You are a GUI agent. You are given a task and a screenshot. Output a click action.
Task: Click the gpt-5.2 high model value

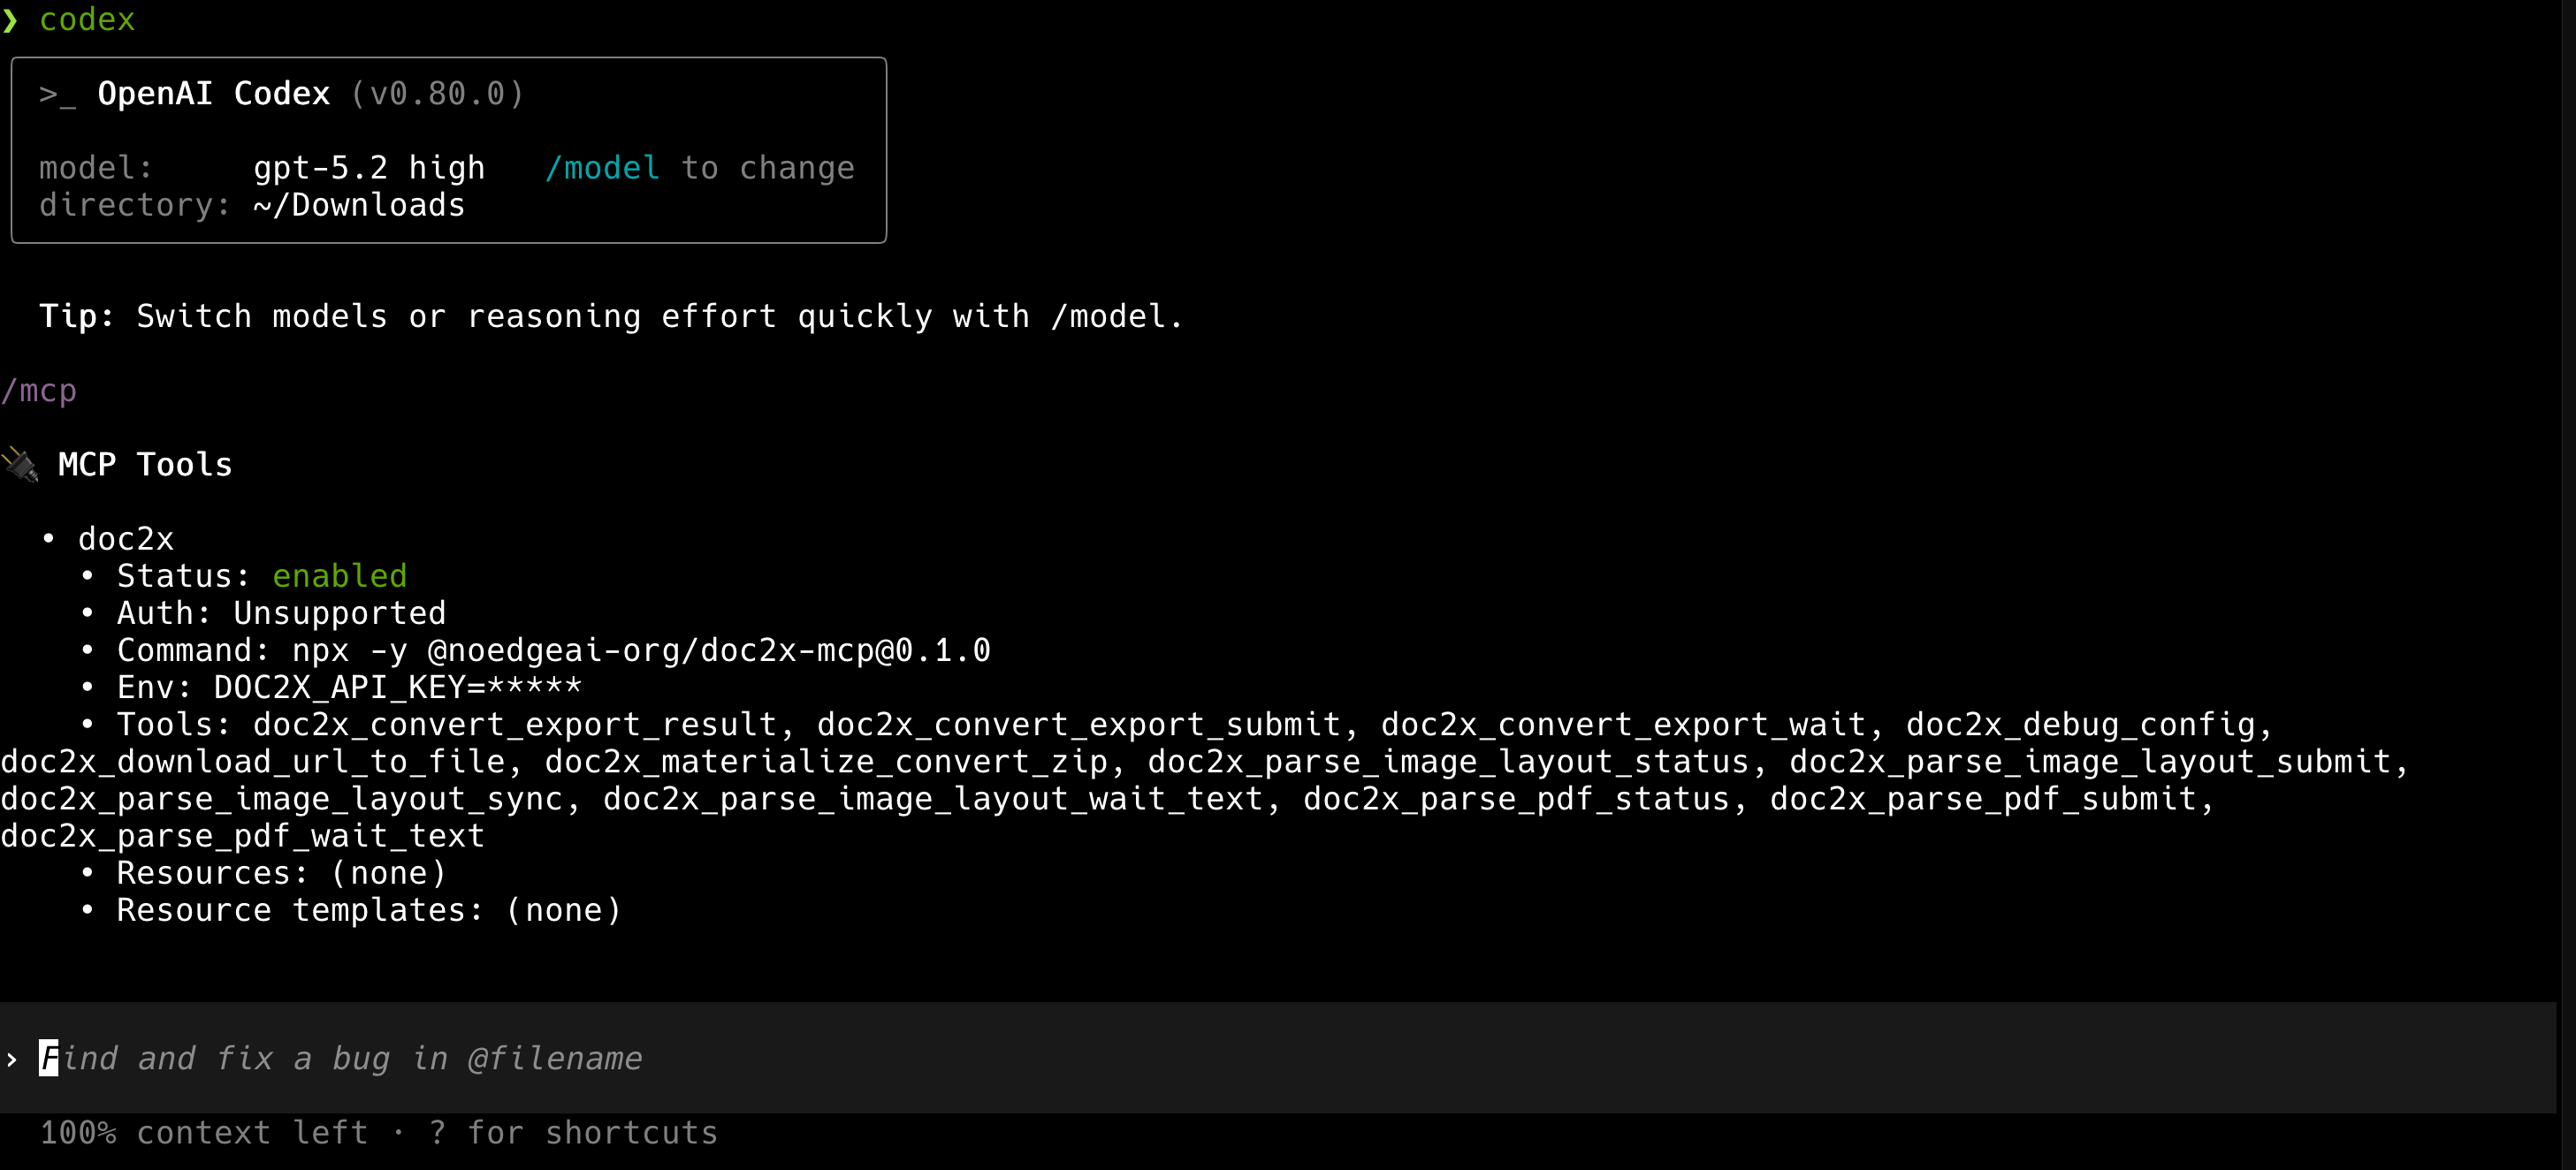[369, 168]
